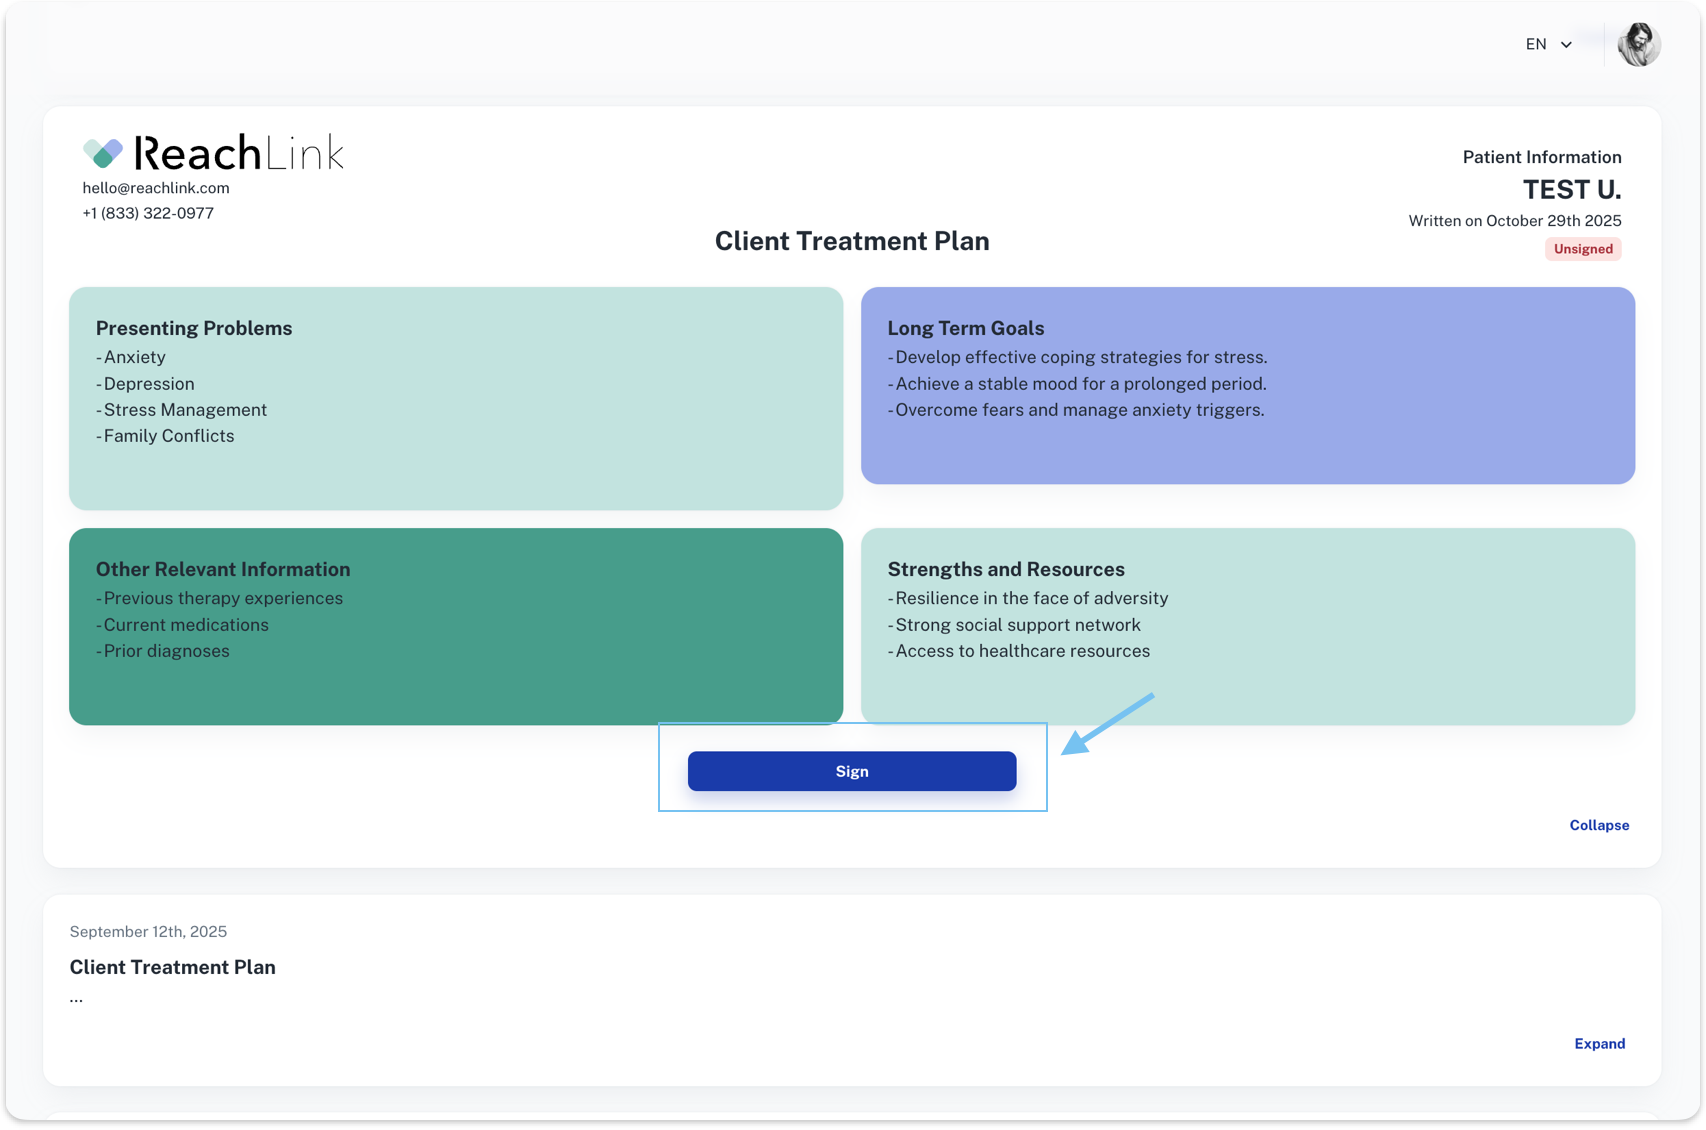
Task: Click the Sign button
Action: click(x=852, y=771)
